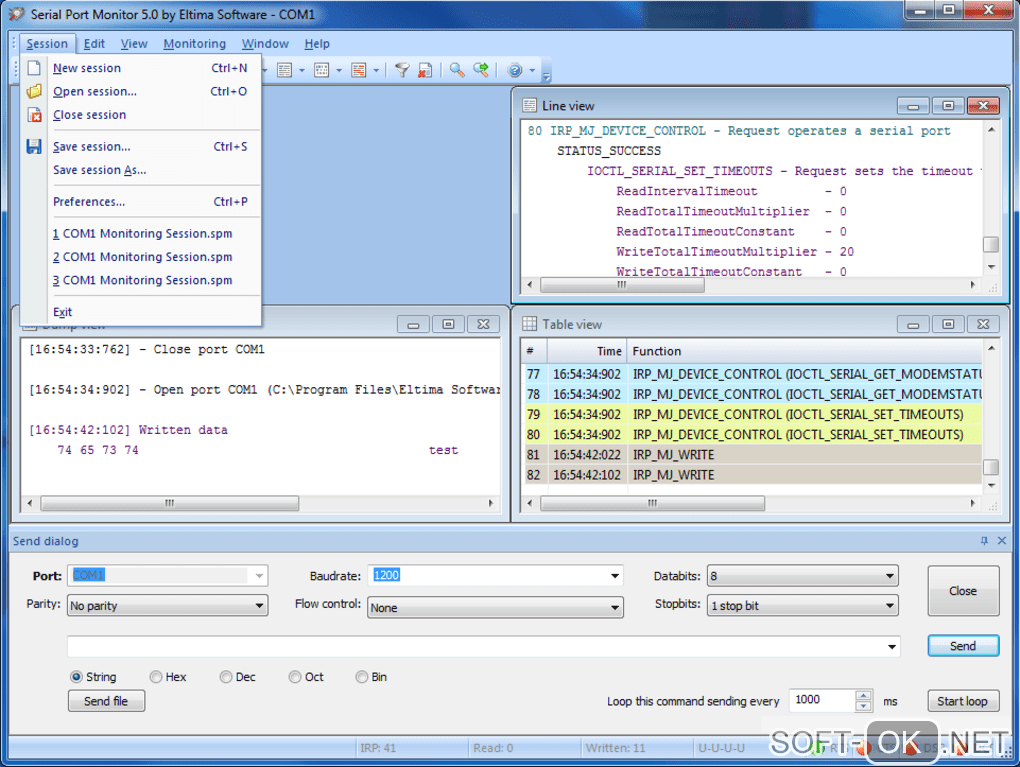Viewport: 1020px width, 767px height.
Task: Open the Baudrate dropdown
Action: click(x=614, y=576)
